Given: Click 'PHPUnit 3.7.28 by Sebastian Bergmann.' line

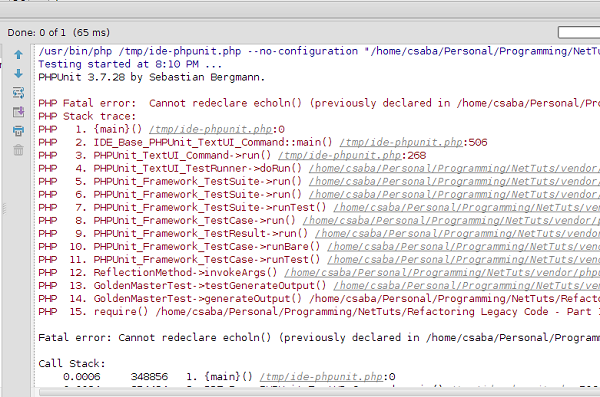Looking at the screenshot, I should click(152, 77).
